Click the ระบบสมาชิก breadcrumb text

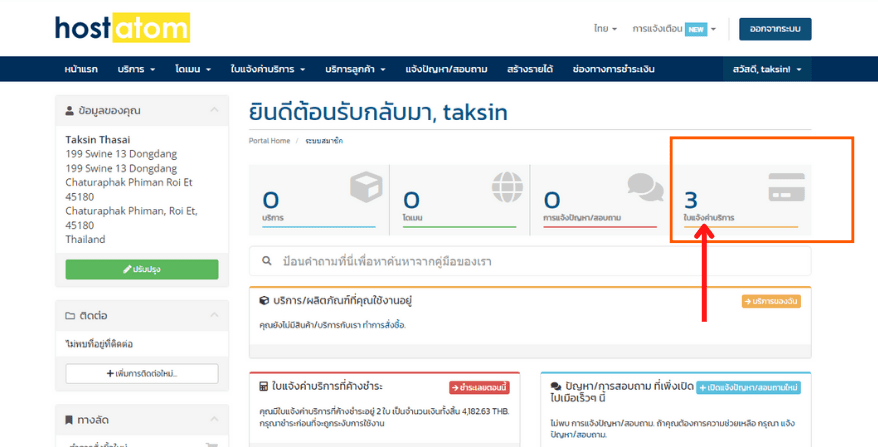[324, 141]
